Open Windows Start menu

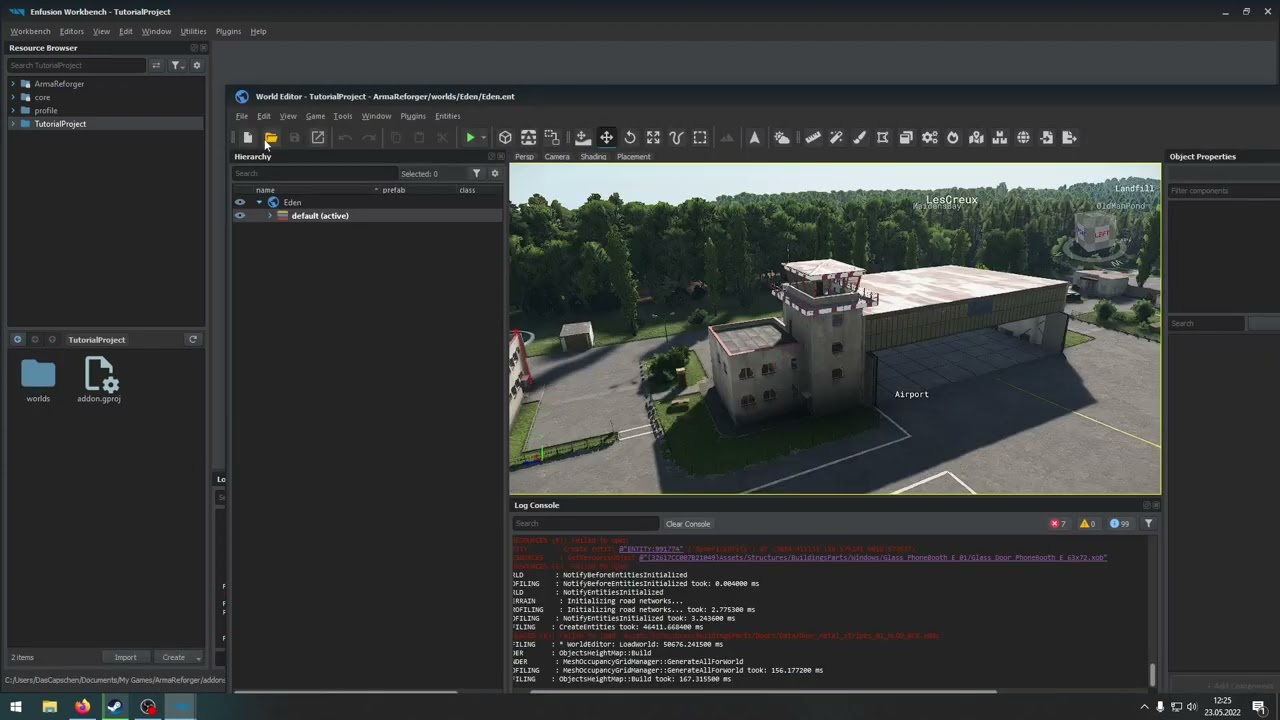click(x=16, y=707)
